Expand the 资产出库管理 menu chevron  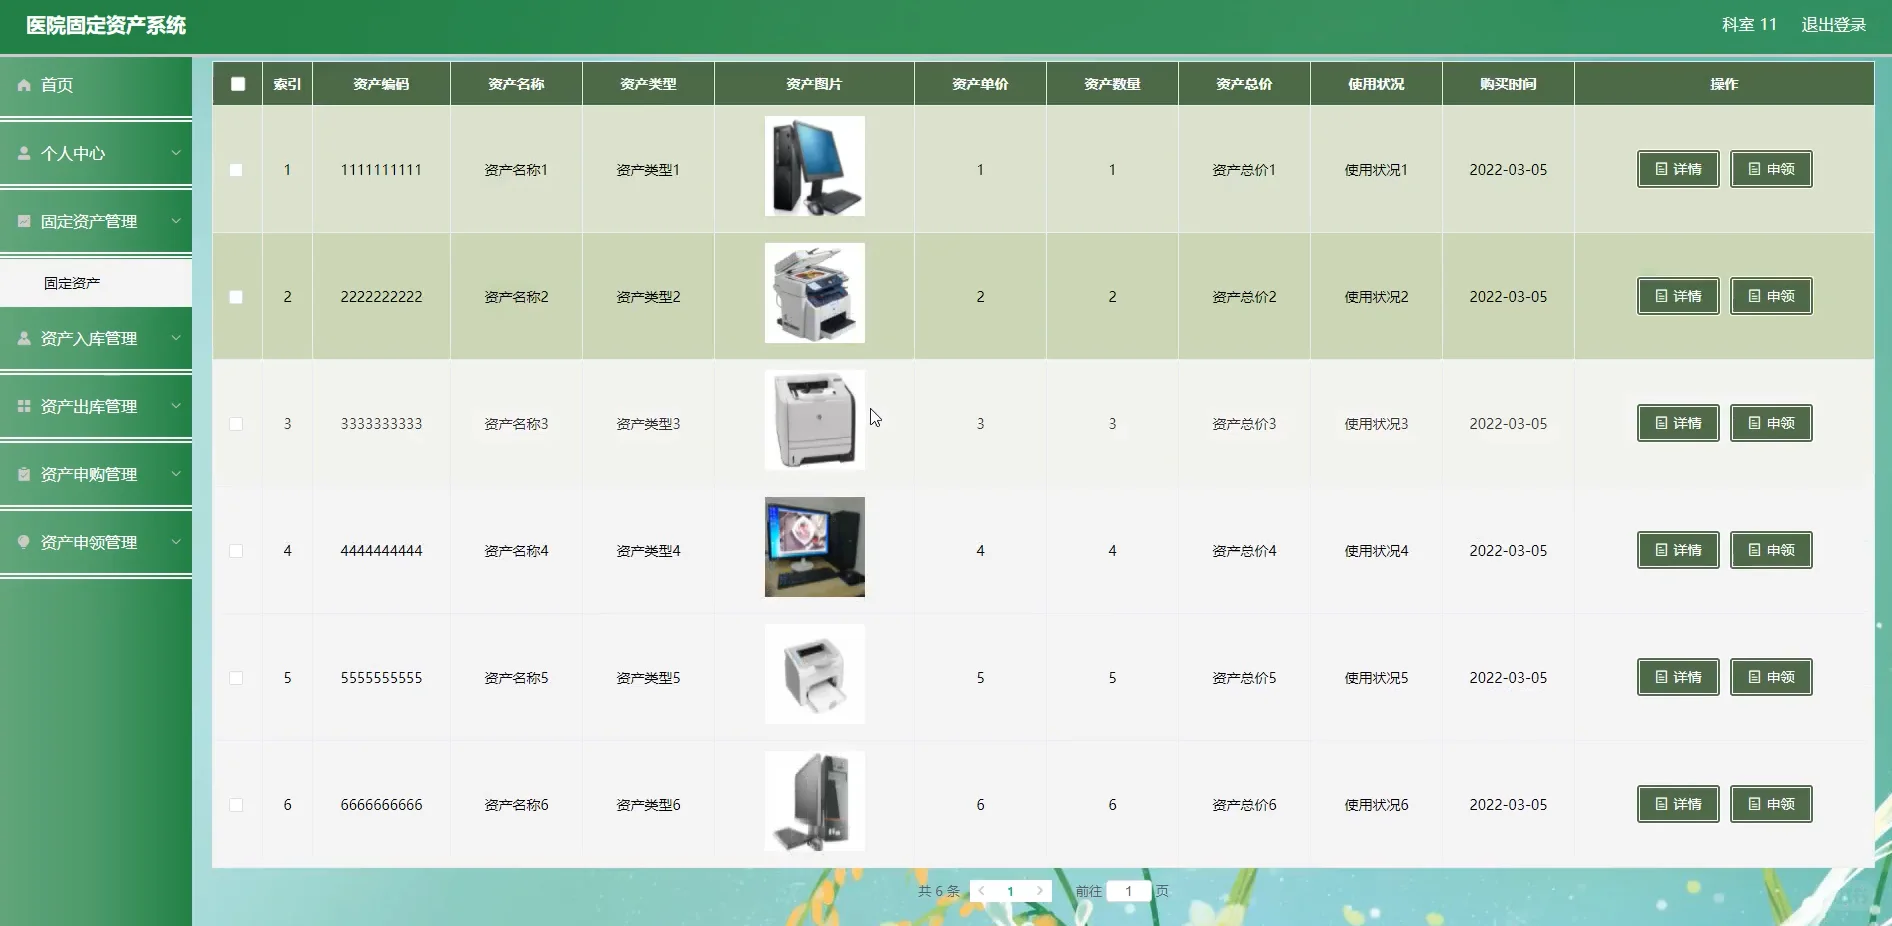[176, 406]
